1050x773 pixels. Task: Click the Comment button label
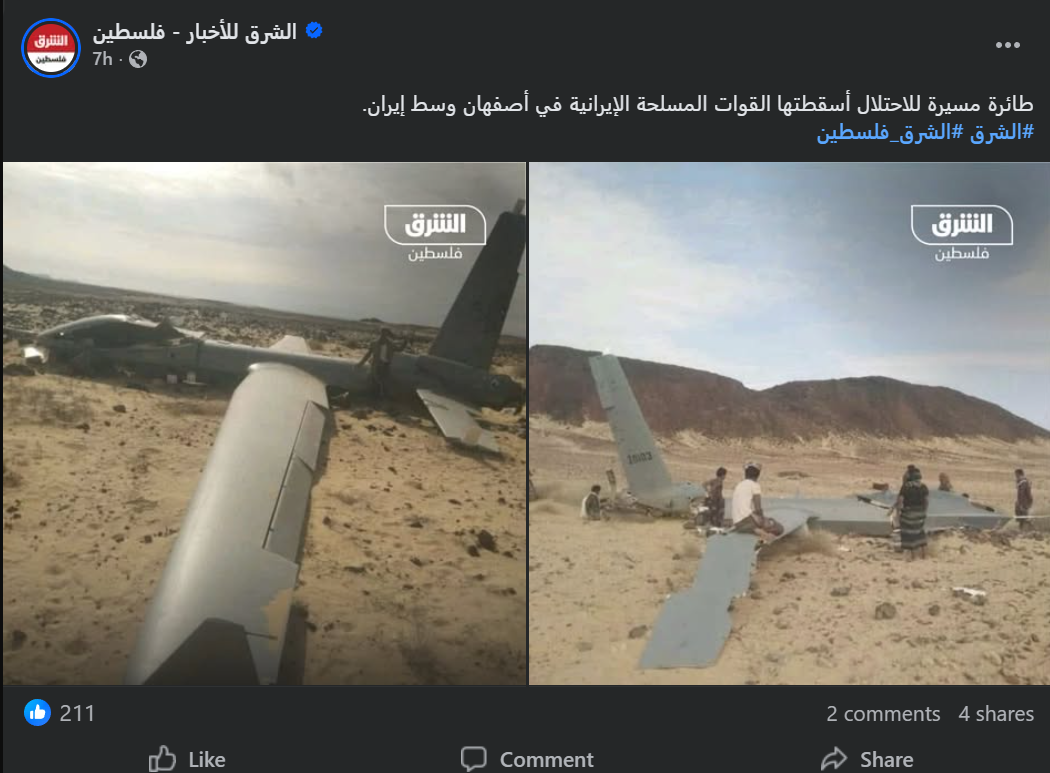click(546, 760)
